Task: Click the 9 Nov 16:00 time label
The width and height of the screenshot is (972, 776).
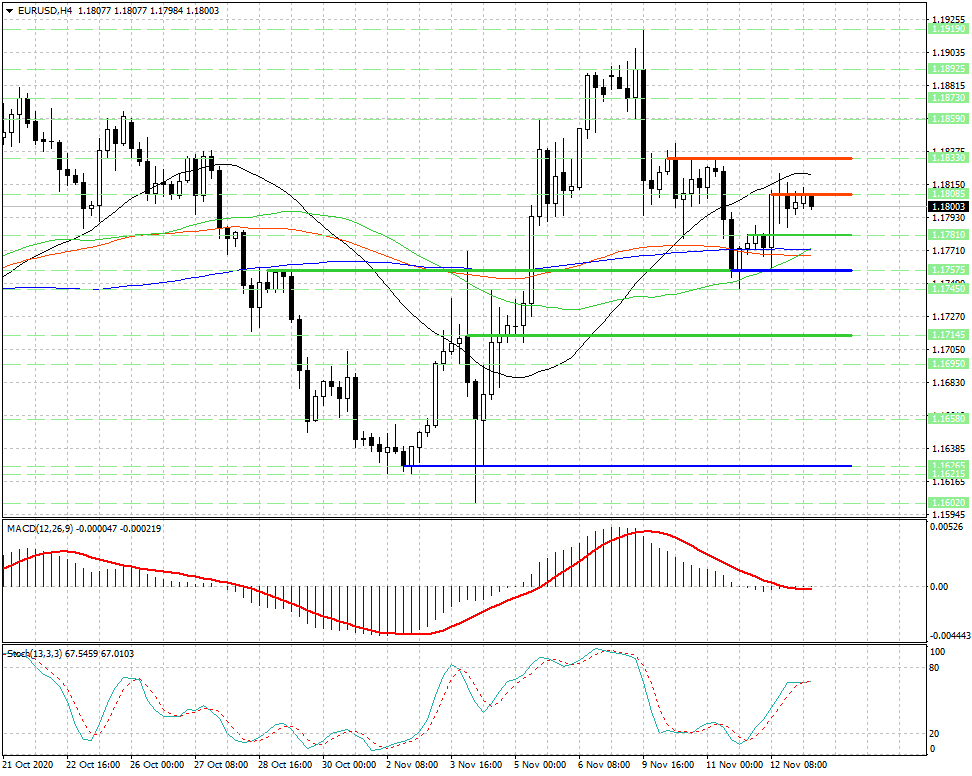Action: click(668, 765)
